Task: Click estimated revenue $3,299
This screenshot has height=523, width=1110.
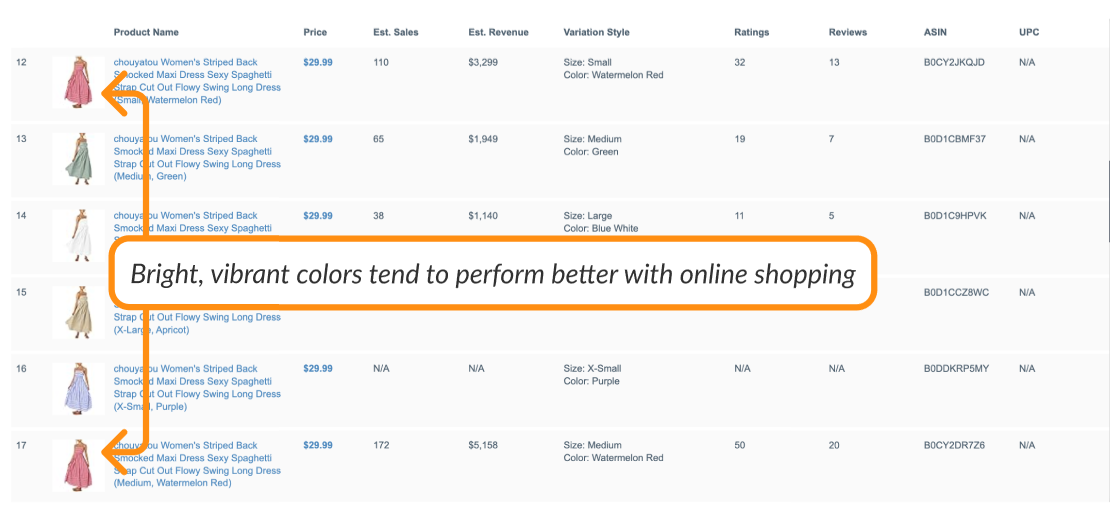Action: click(x=483, y=62)
